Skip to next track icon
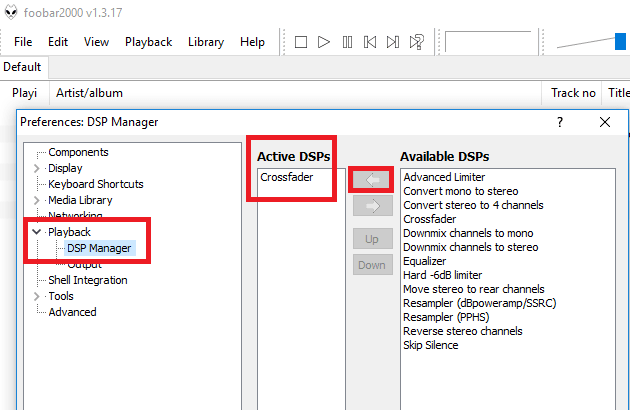 (x=393, y=42)
